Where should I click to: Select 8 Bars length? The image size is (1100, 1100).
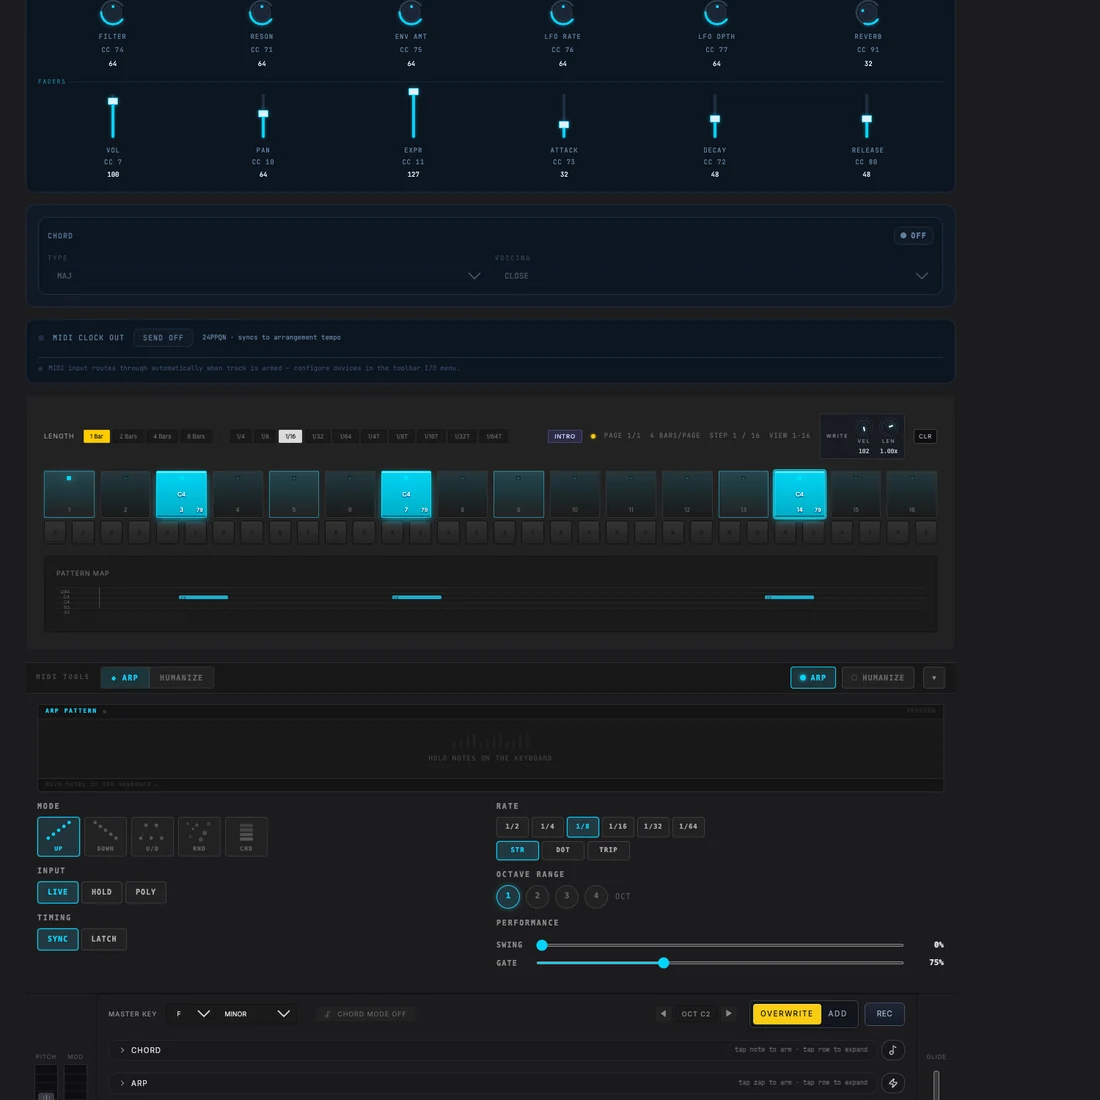pyautogui.click(x=196, y=436)
